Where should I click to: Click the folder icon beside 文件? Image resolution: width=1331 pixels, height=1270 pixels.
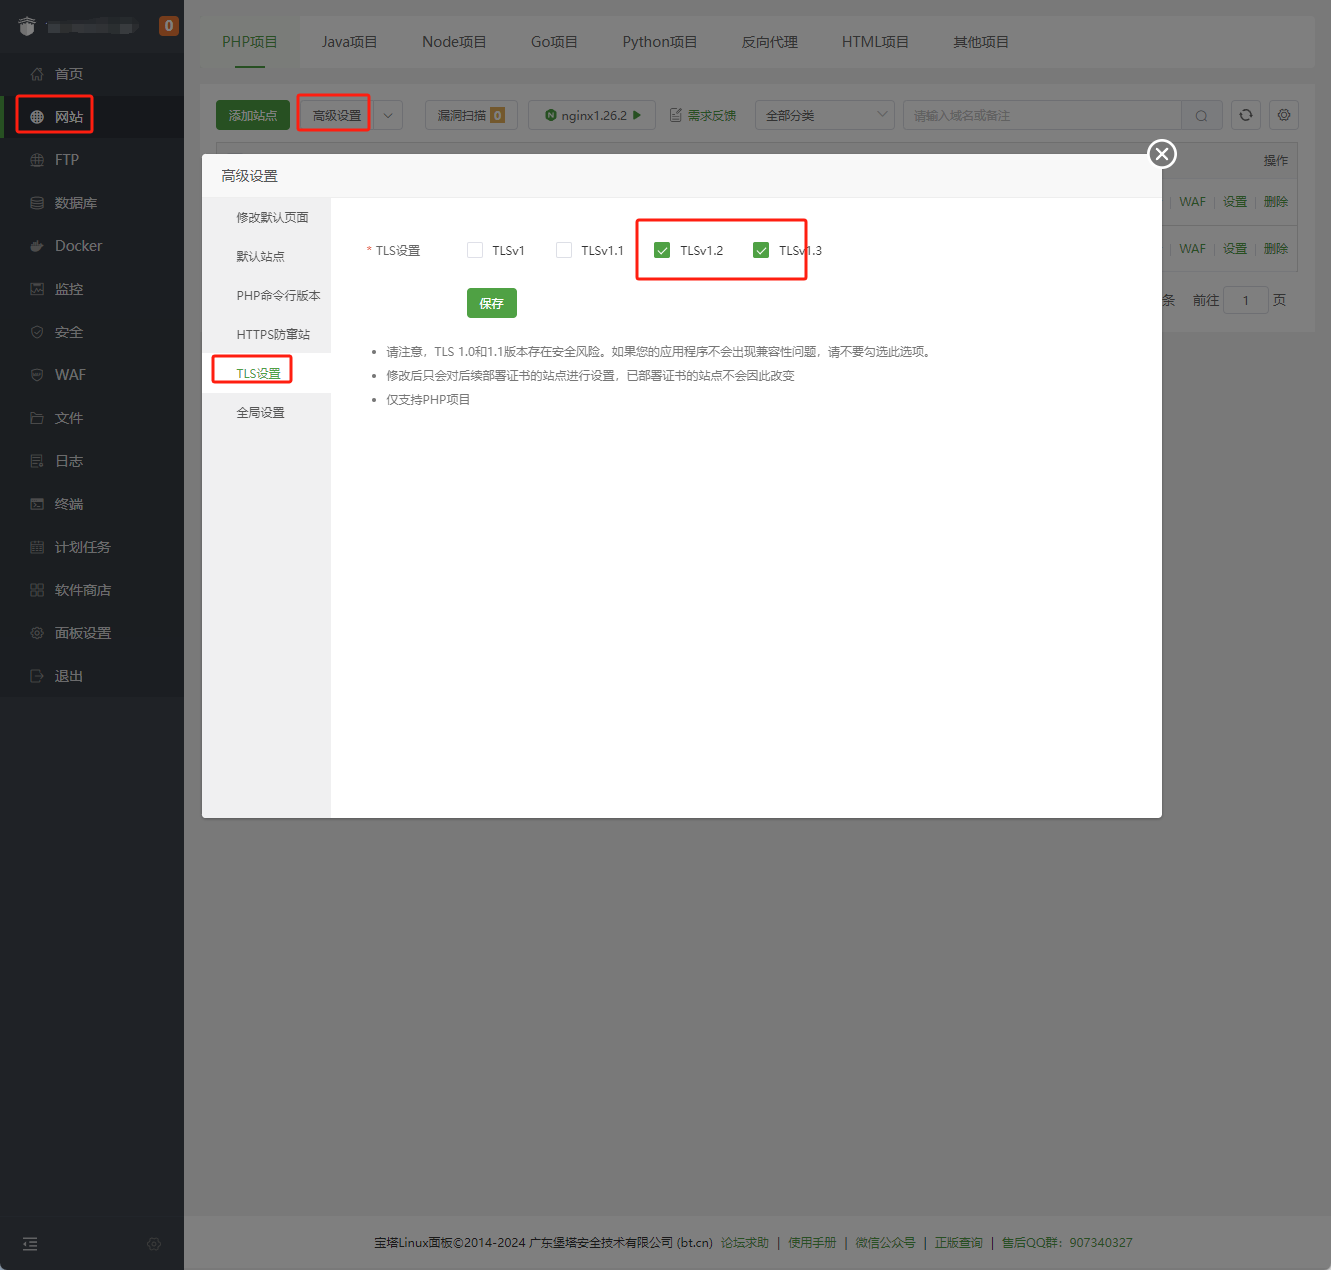point(37,418)
